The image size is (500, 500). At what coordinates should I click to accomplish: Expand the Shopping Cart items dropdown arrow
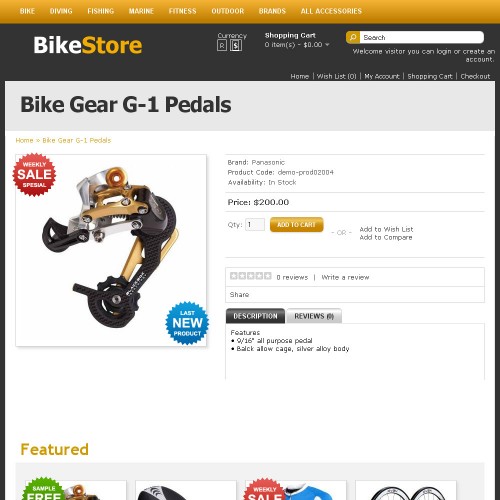[327, 45]
